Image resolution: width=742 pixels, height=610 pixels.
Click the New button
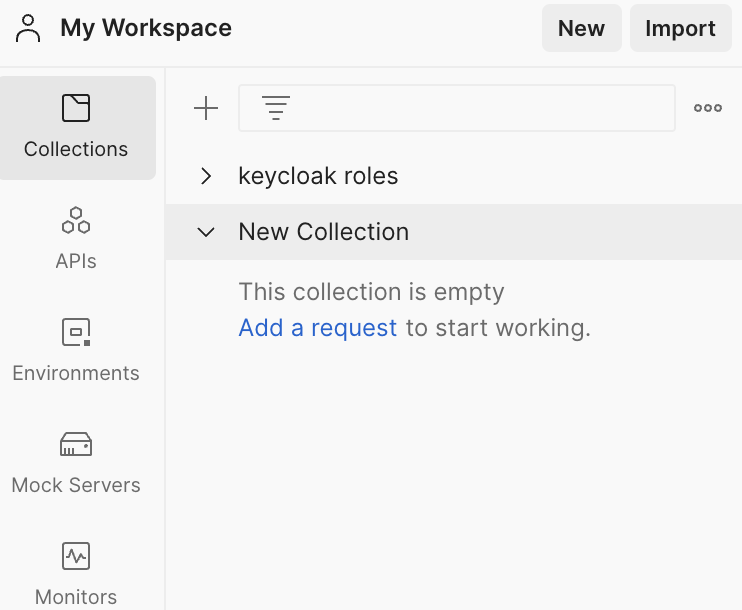coord(582,28)
